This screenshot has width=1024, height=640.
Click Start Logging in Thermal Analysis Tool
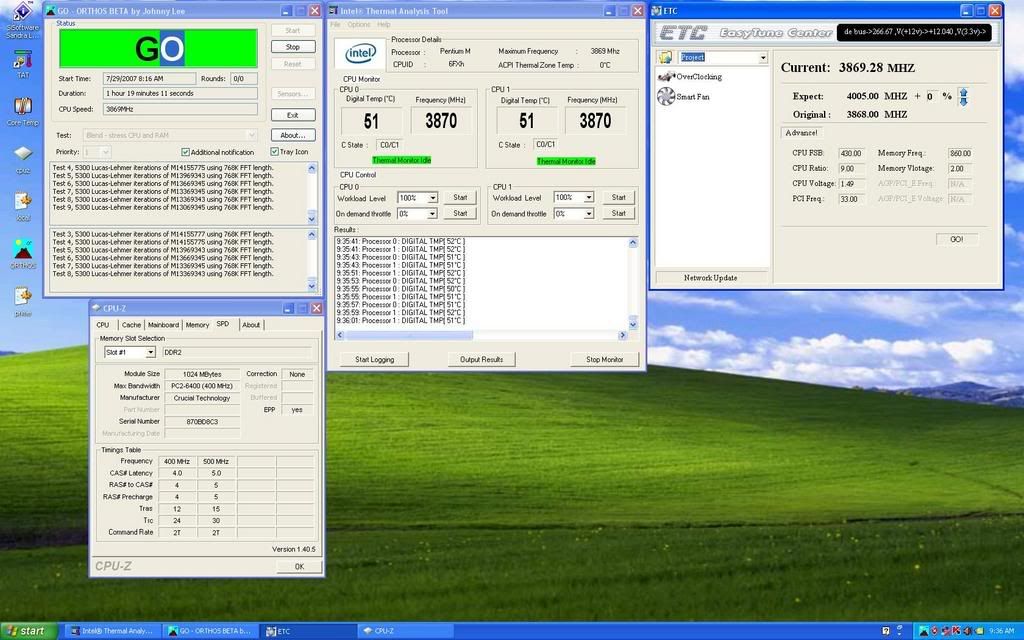coord(374,359)
